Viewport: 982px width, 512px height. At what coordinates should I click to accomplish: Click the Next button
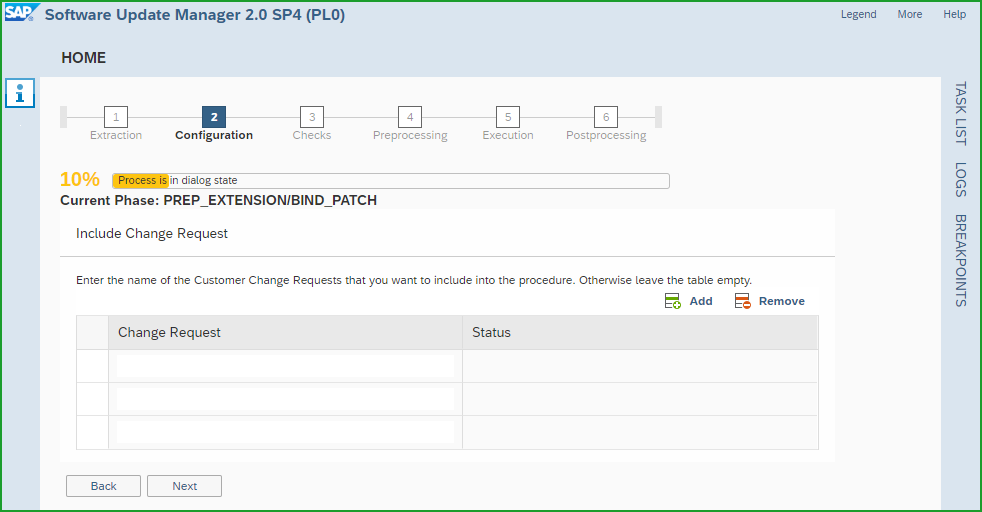pos(184,486)
